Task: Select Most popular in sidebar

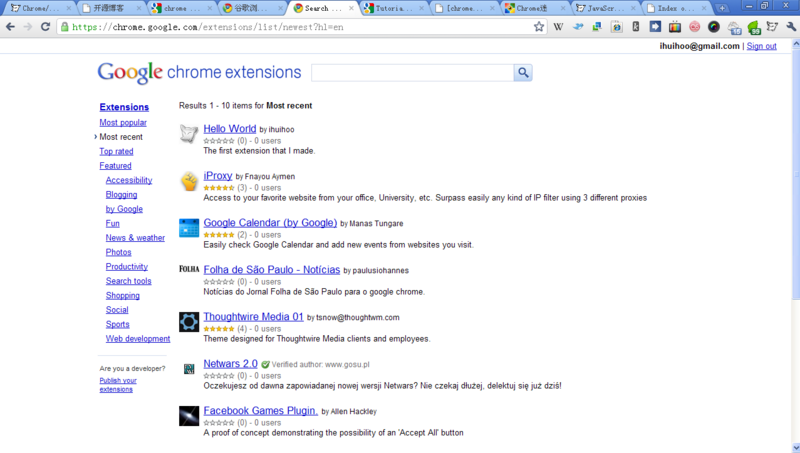Action: click(x=123, y=122)
